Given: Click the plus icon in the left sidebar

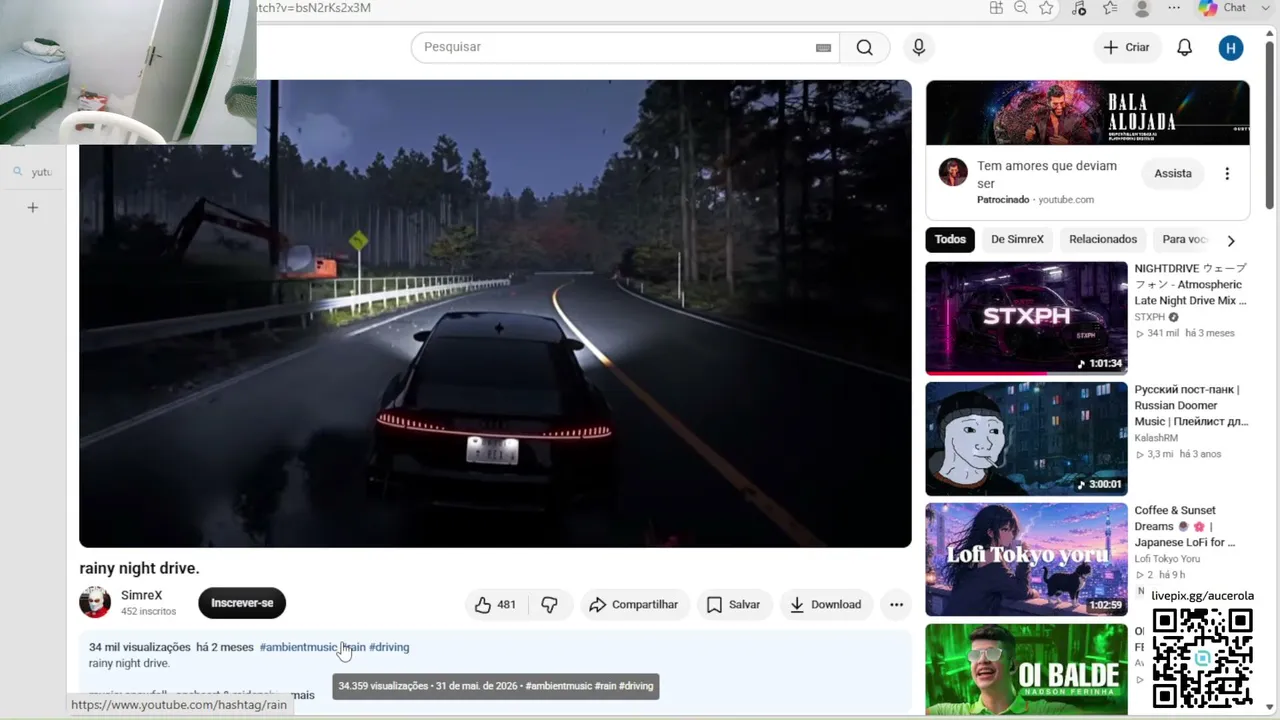Looking at the screenshot, I should pyautogui.click(x=33, y=207).
